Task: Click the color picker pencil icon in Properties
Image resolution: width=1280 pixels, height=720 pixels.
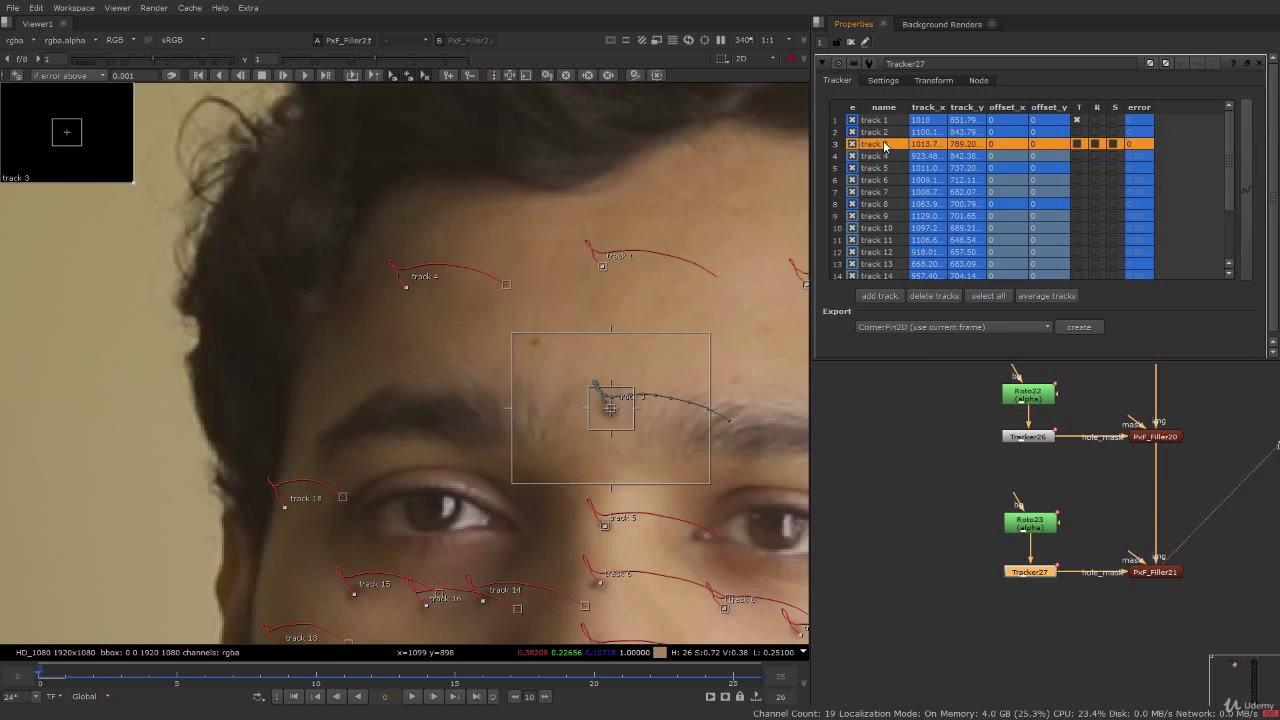Action: click(865, 42)
